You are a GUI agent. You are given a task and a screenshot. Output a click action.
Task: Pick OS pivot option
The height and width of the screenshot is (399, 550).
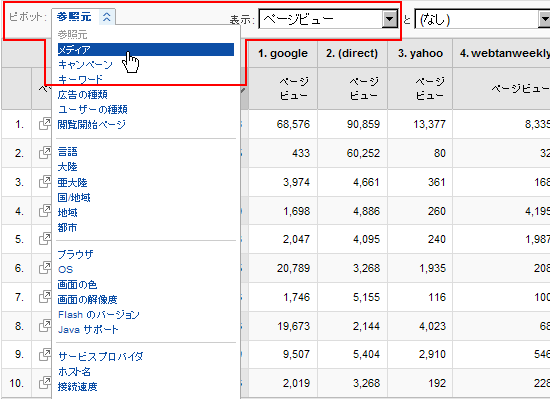(x=65, y=269)
